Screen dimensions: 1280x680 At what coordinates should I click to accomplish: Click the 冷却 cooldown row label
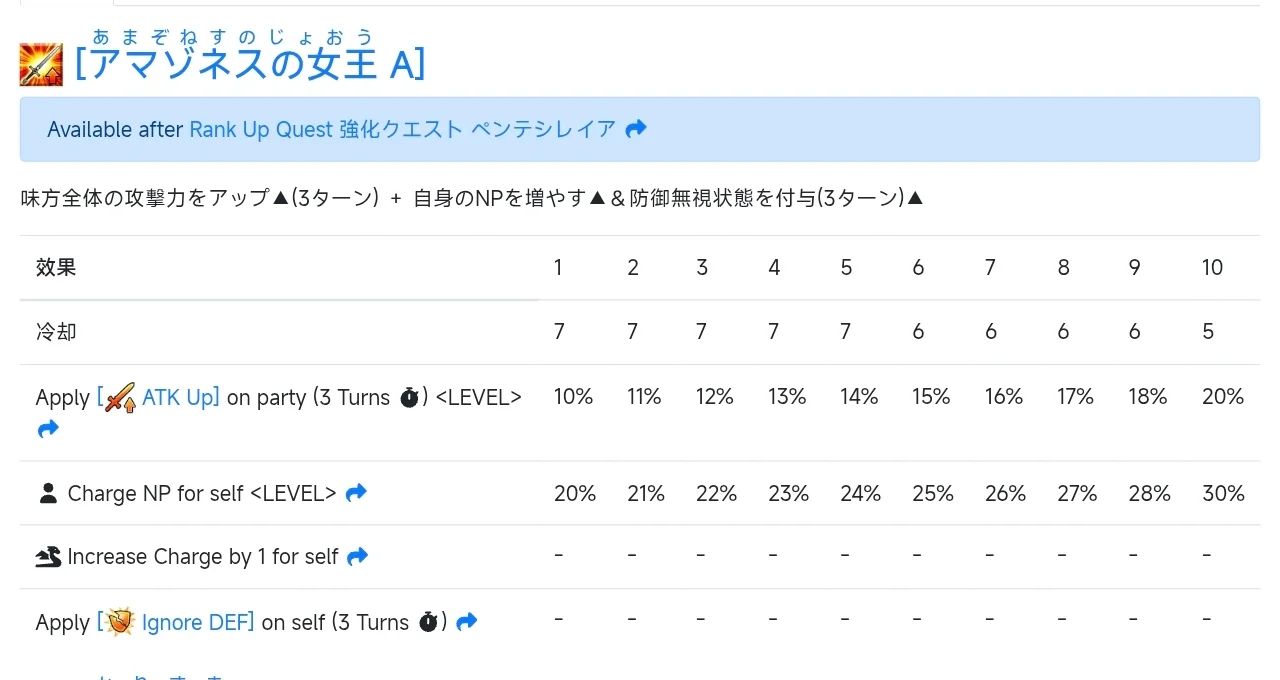56,332
